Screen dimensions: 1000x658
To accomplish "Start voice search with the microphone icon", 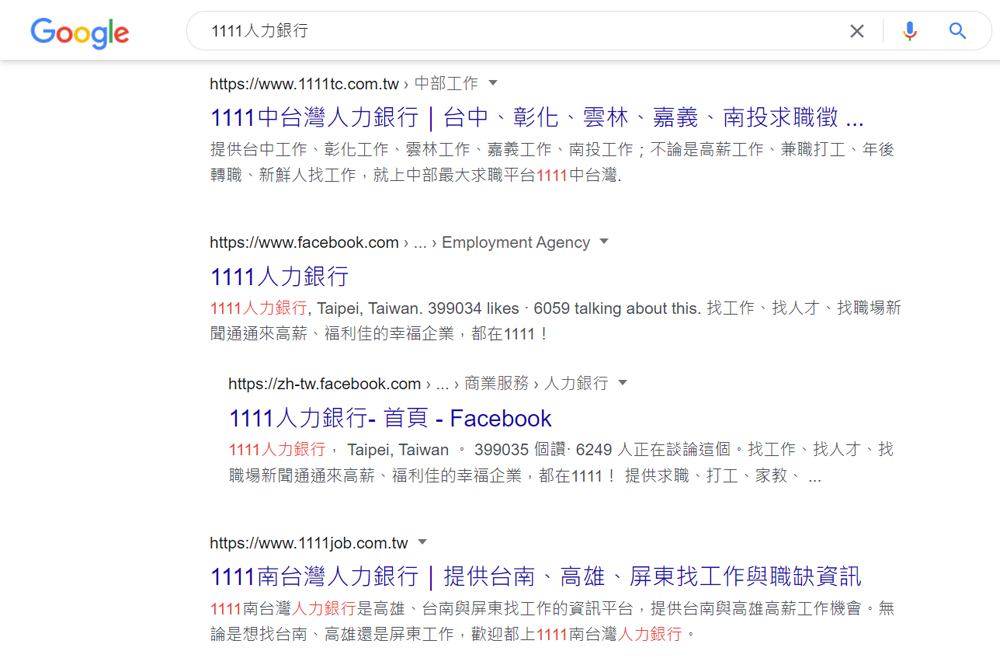I will click(909, 31).
